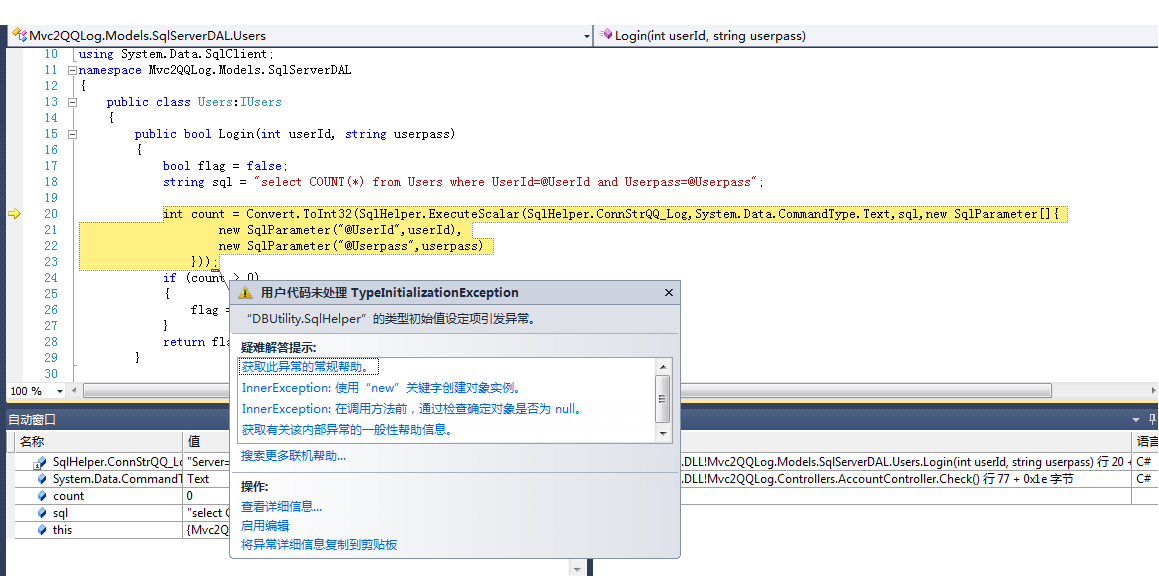Open the 查看详细信息 link

(x=281, y=507)
